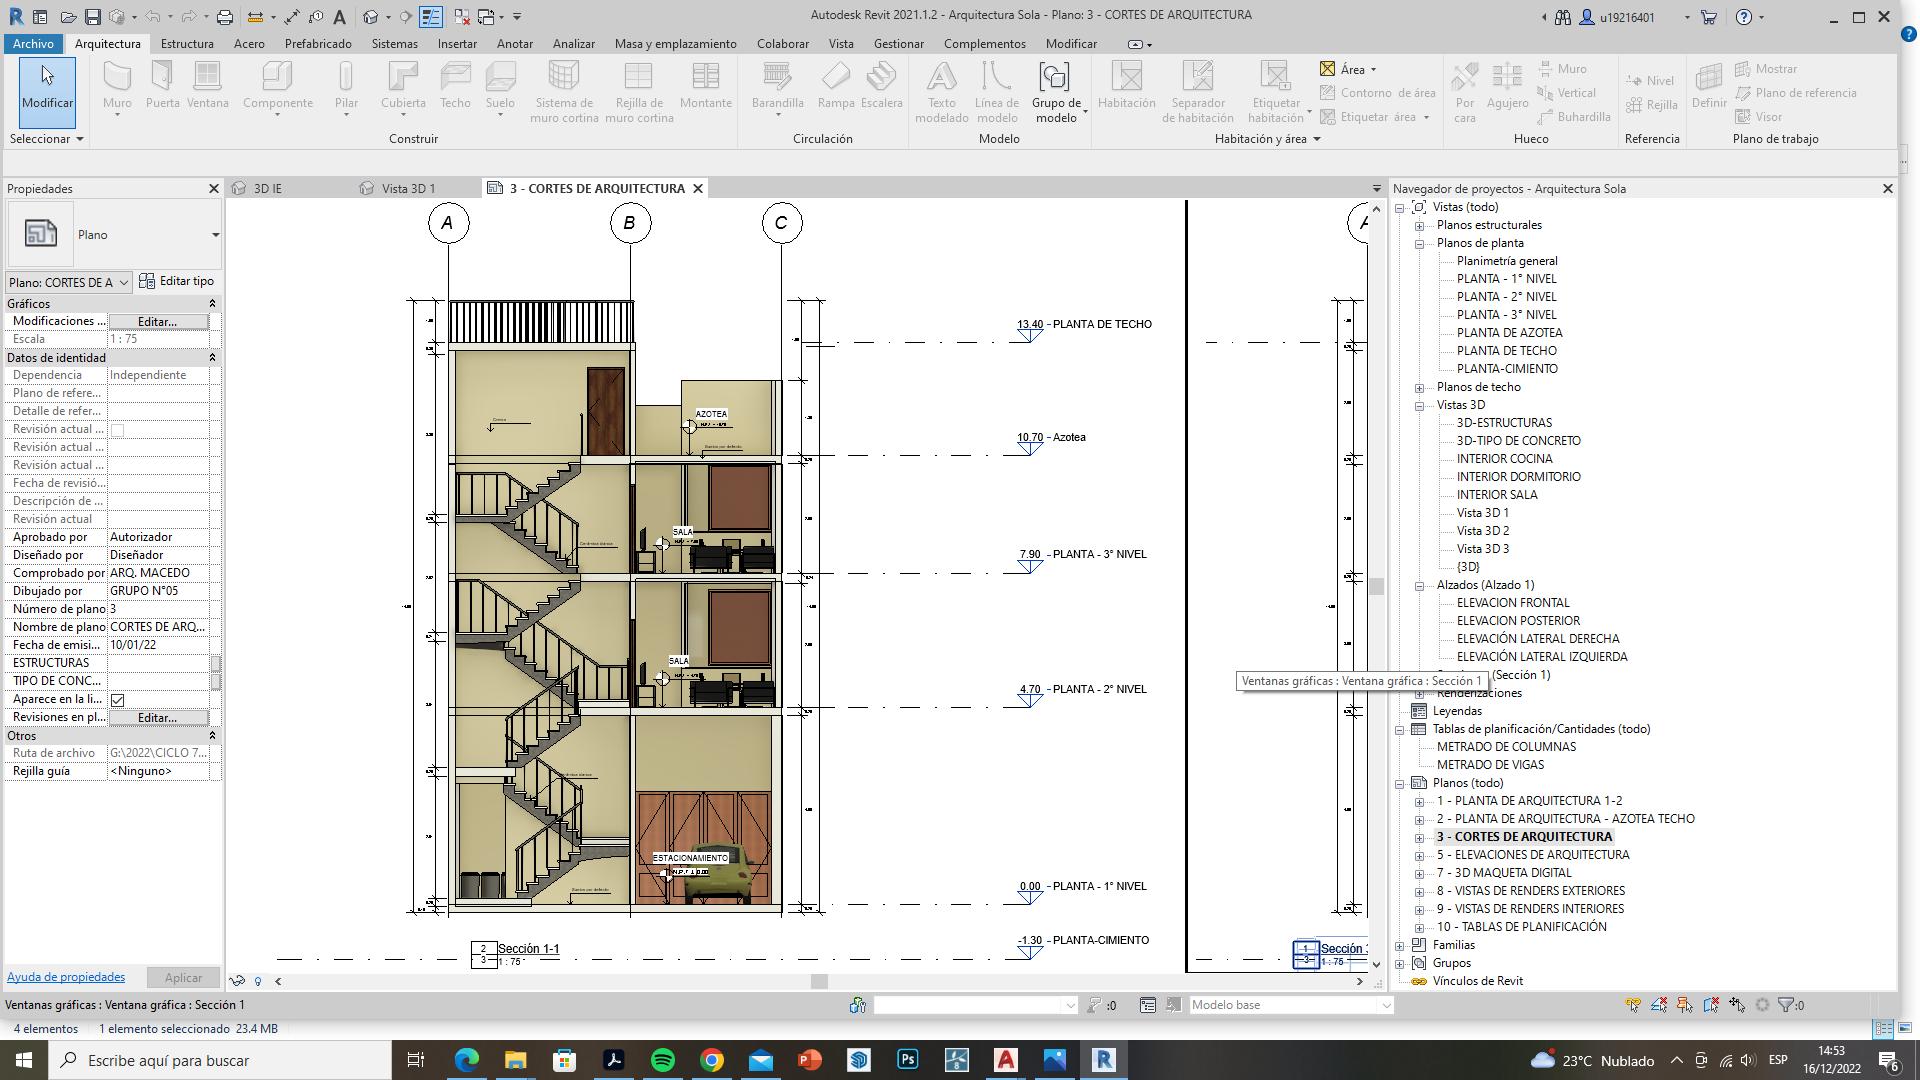Screen dimensions: 1920x1080
Task: Open ELEVACION FRONTAL in the project browser
Action: coord(1512,603)
